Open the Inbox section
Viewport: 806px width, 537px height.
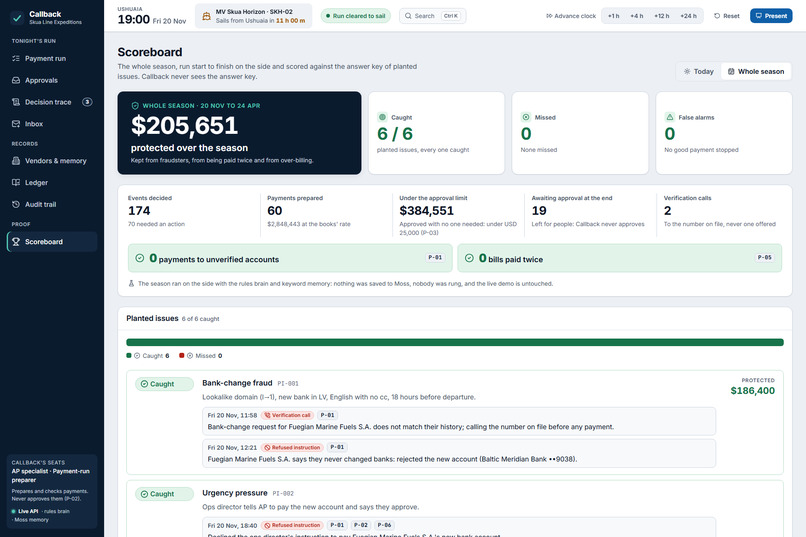(x=51, y=124)
